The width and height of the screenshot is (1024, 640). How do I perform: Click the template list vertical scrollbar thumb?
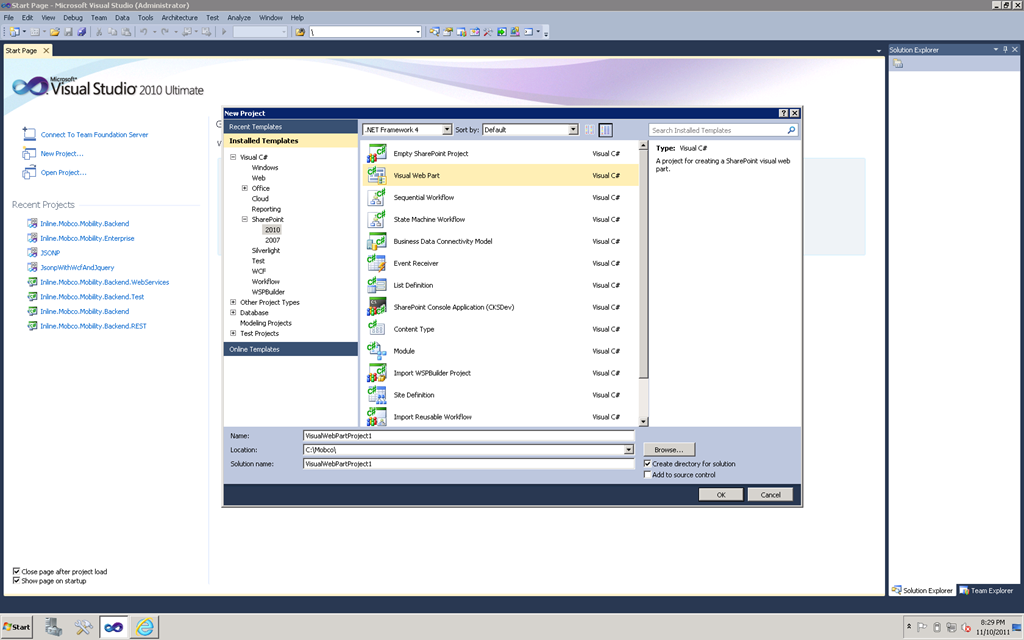643,264
